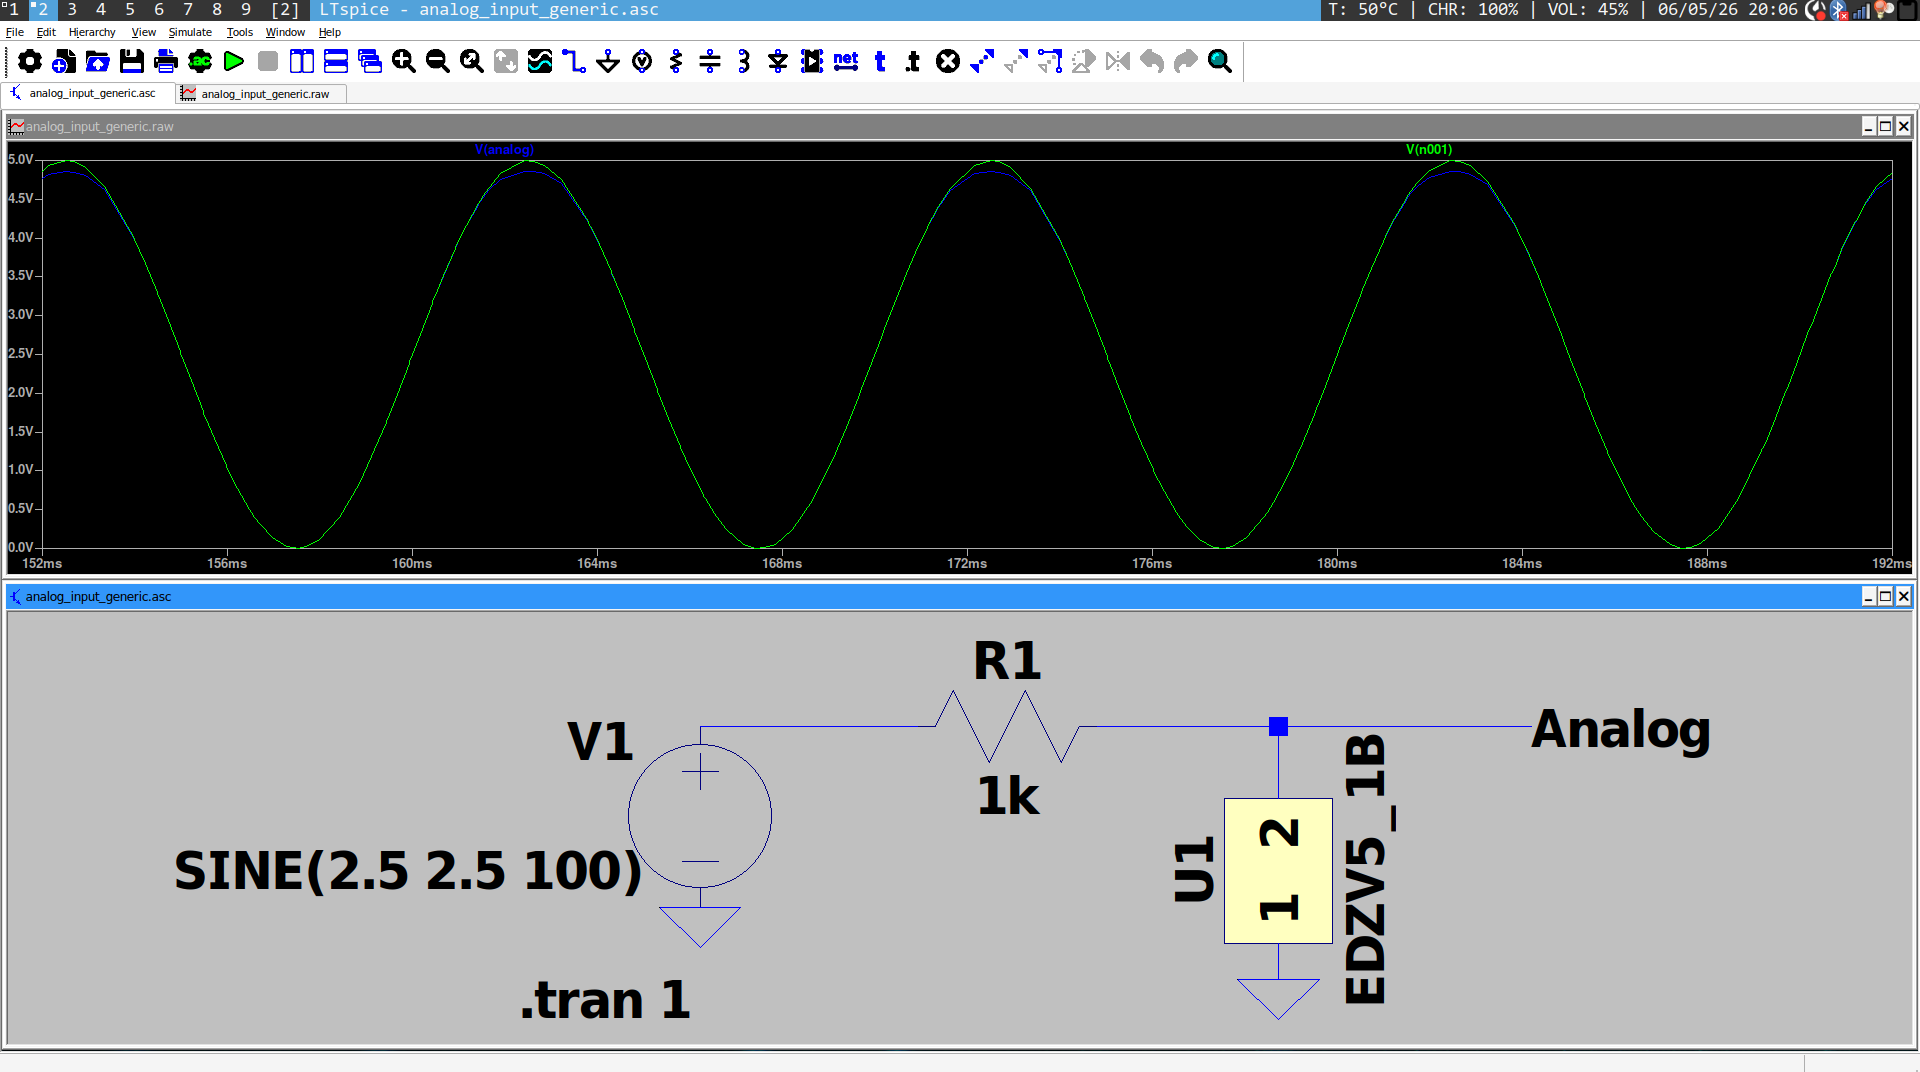This screenshot has width=1920, height=1072.
Task: Pick visible traces waveform icon
Action: [x=540, y=61]
